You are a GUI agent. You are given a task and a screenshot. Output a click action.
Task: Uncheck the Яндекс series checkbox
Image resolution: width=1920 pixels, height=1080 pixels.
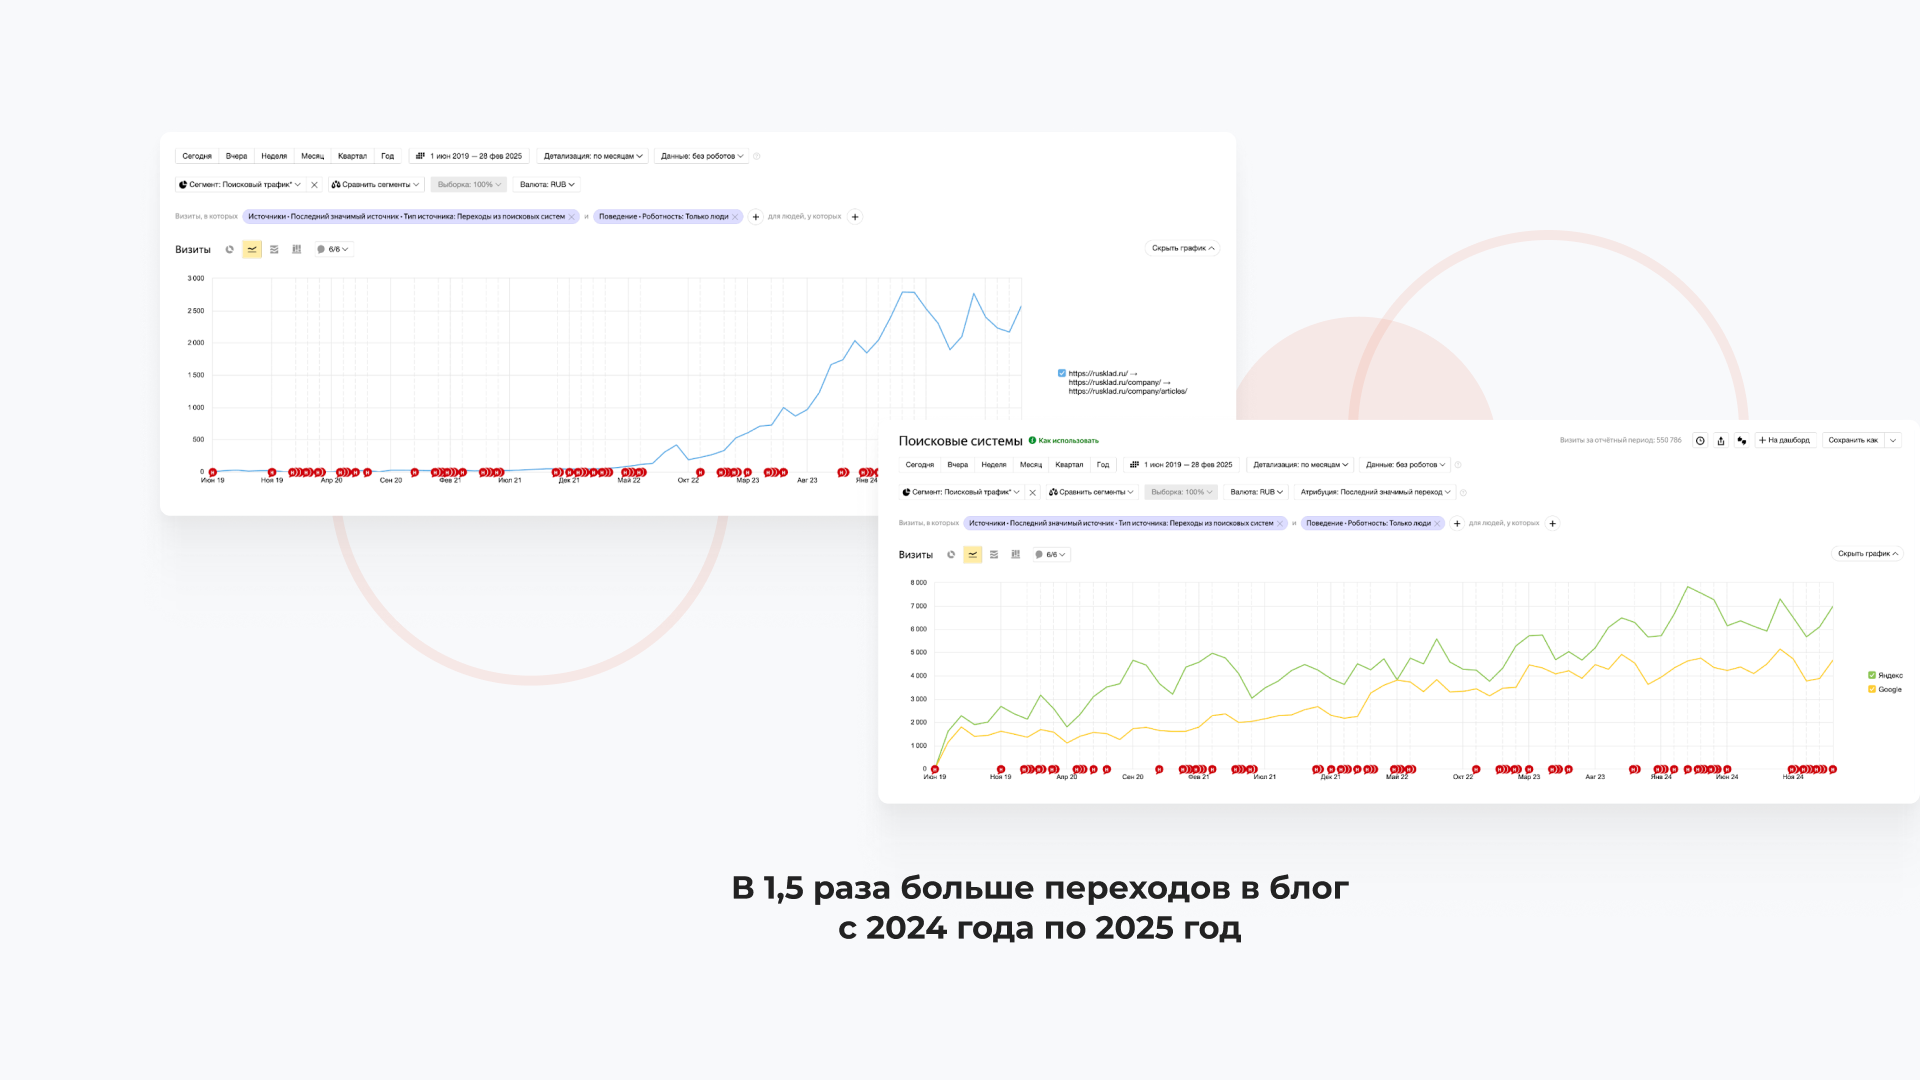[1872, 676]
